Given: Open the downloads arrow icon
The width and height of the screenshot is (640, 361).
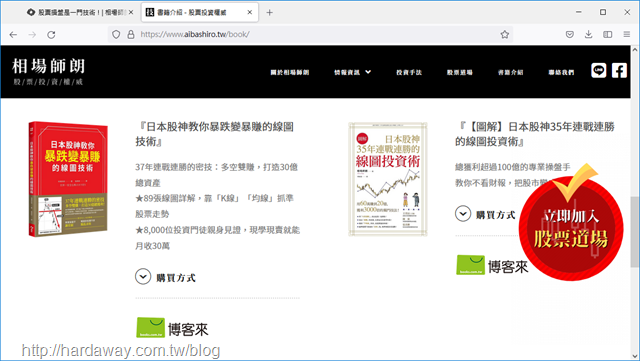Looking at the screenshot, I should tap(588, 34).
